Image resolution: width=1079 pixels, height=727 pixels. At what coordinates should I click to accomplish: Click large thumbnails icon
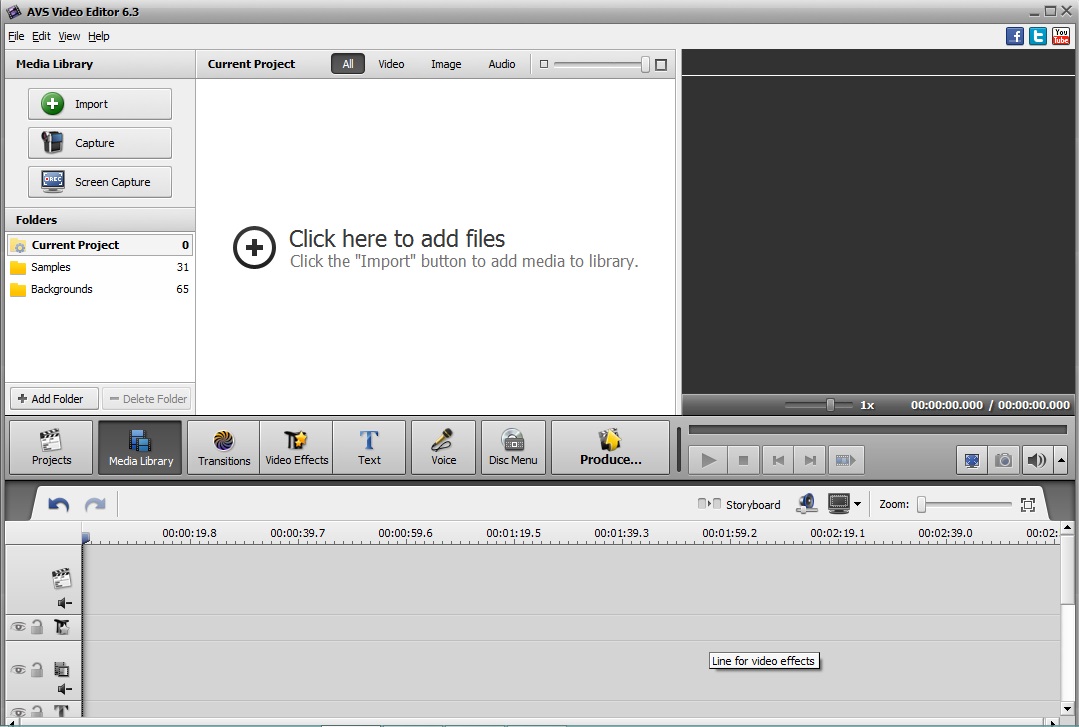coord(661,65)
